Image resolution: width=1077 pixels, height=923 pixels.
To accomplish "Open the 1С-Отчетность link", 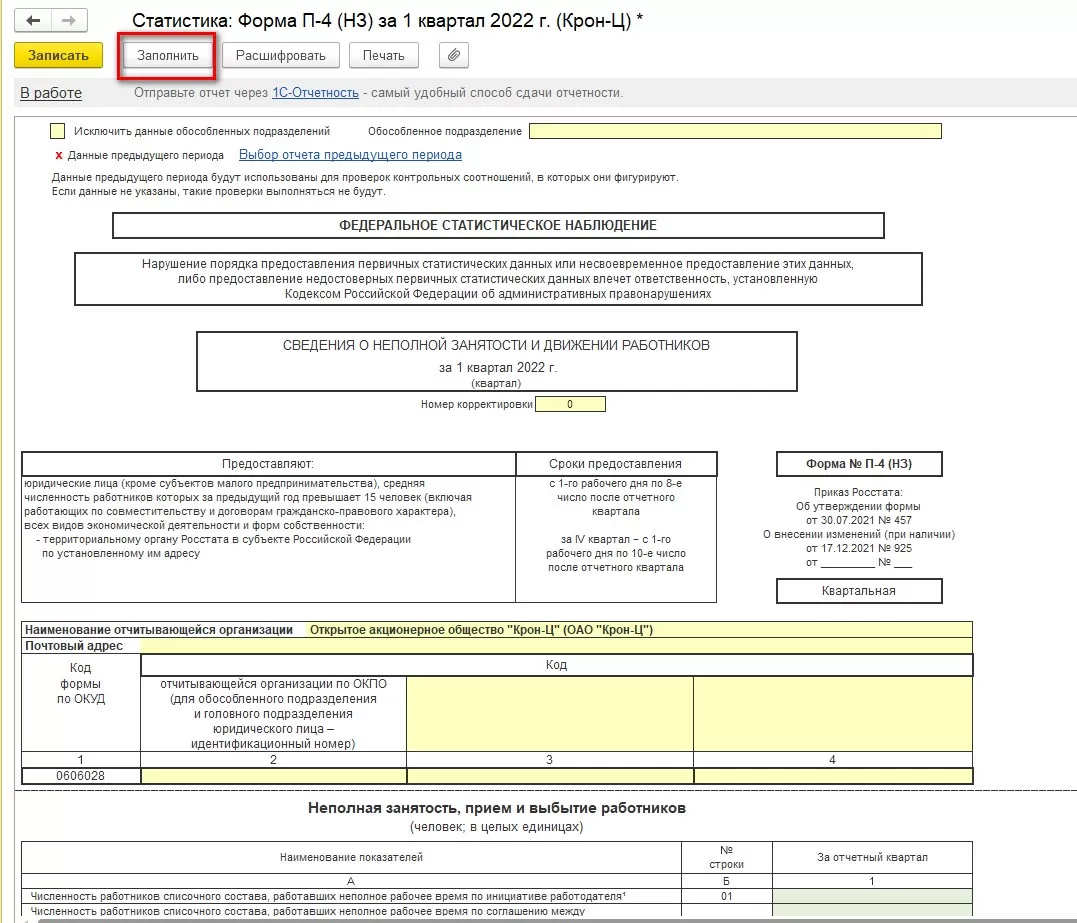I will 315,93.
